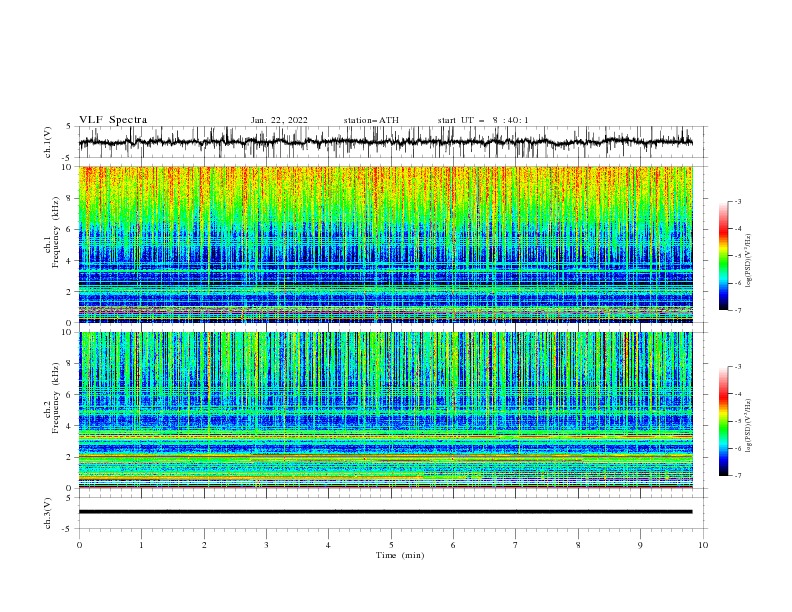
Task: Click the ch.1 waveform trace plot
Action: [385, 142]
